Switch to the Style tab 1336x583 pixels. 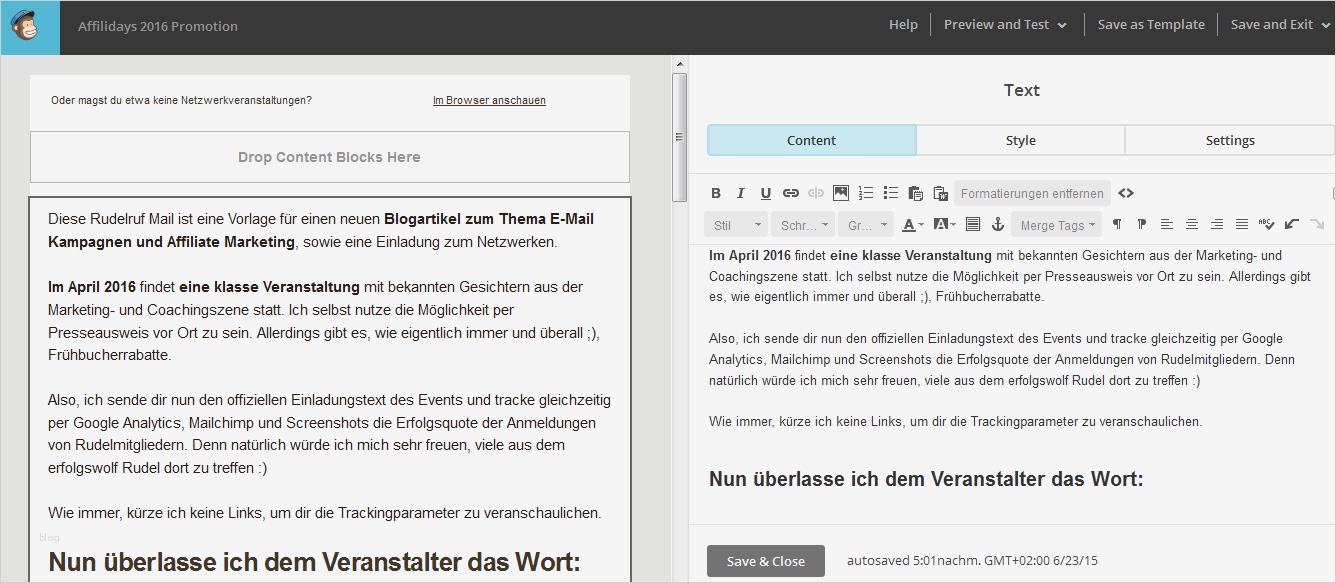tap(1020, 140)
